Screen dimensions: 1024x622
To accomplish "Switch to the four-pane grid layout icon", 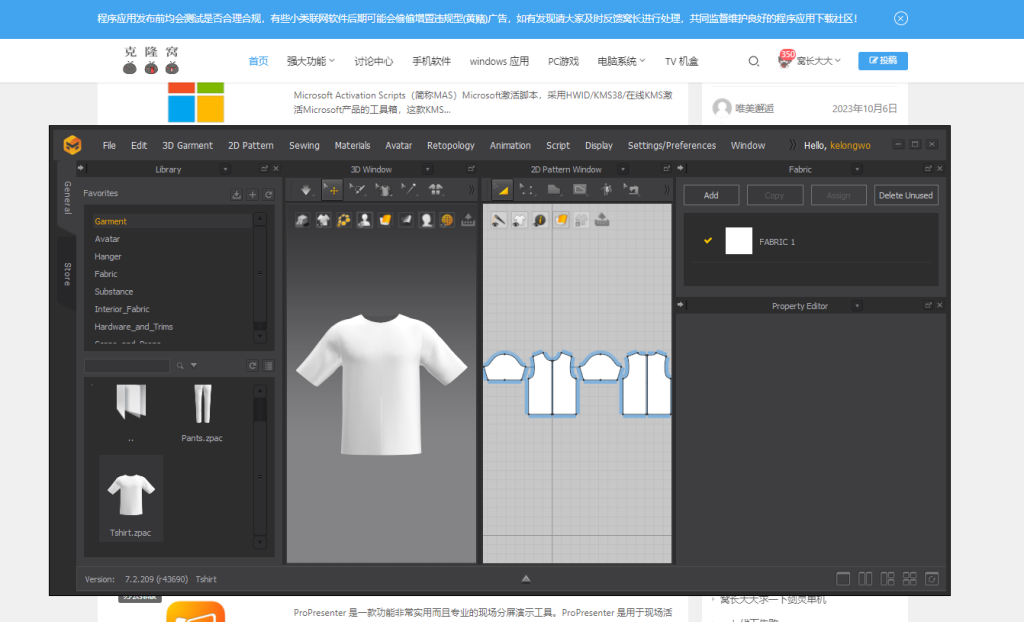I will pos(909,579).
